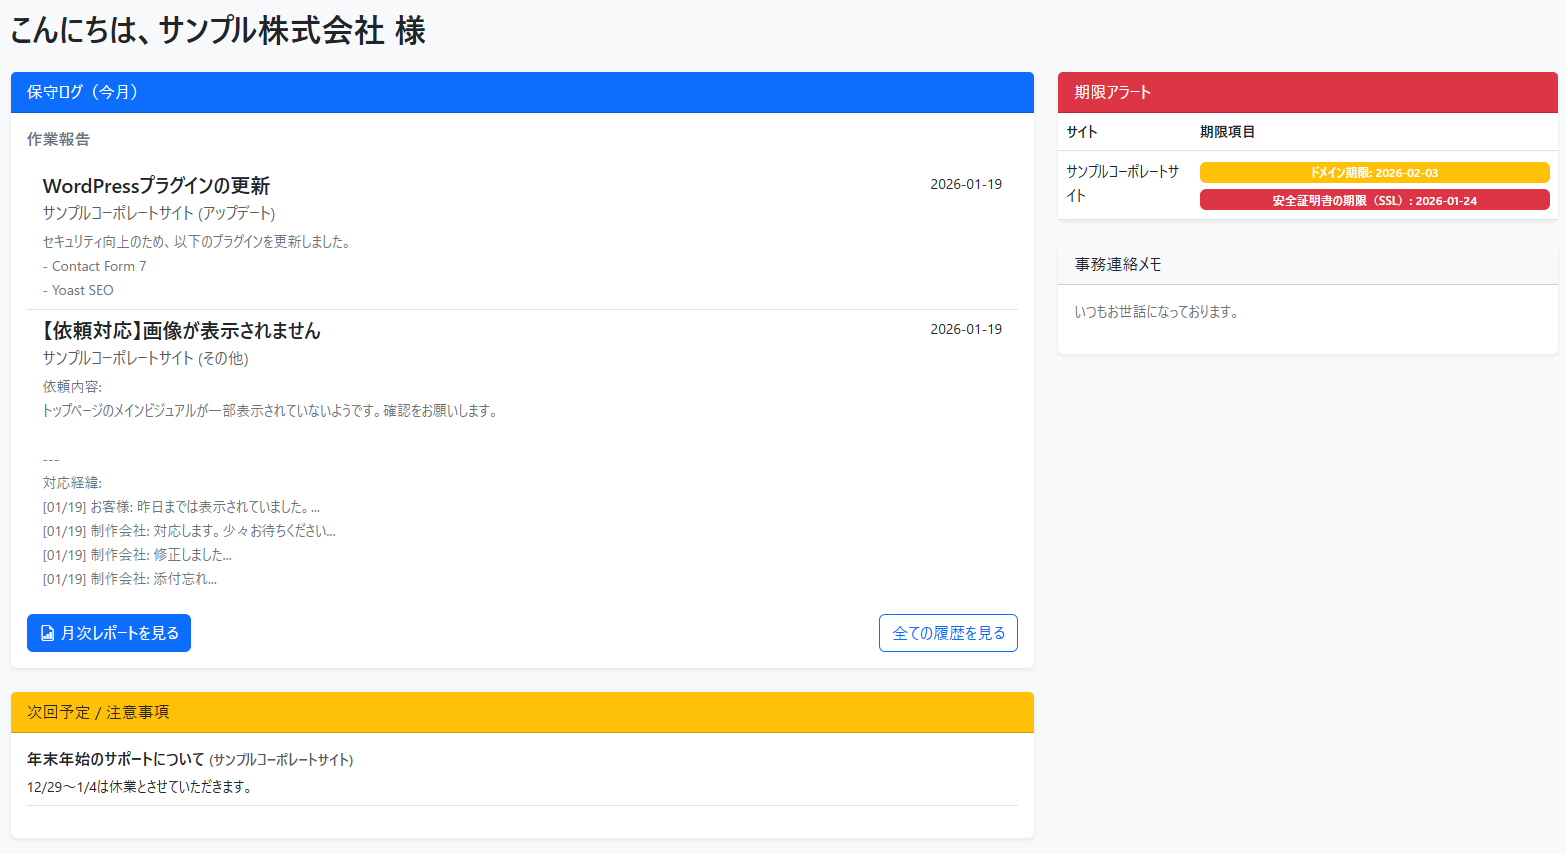Click the 作業報告 label
The height and width of the screenshot is (854, 1566).
(57, 139)
